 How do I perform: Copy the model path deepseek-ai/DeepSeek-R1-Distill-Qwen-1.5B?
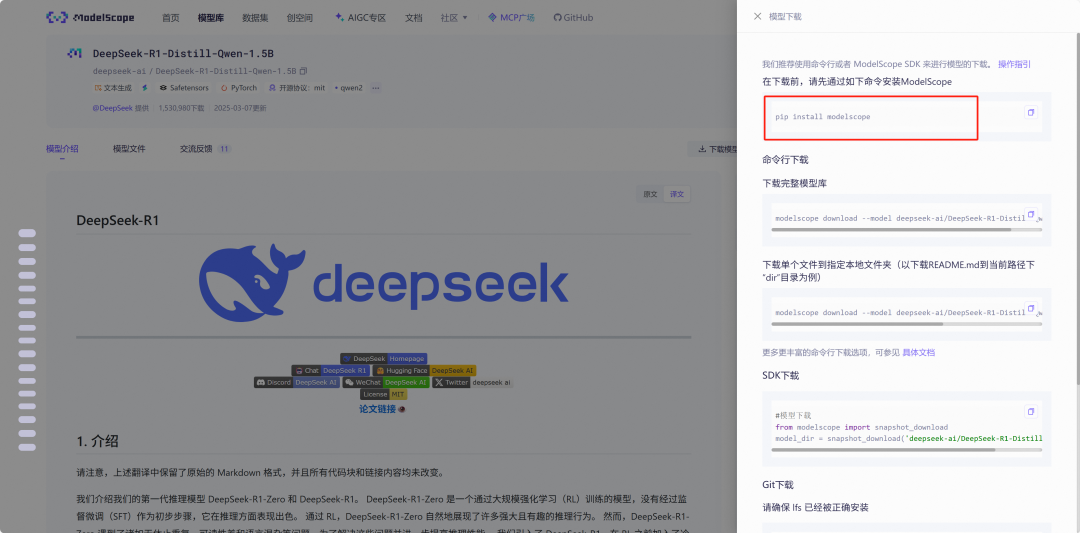tap(304, 71)
